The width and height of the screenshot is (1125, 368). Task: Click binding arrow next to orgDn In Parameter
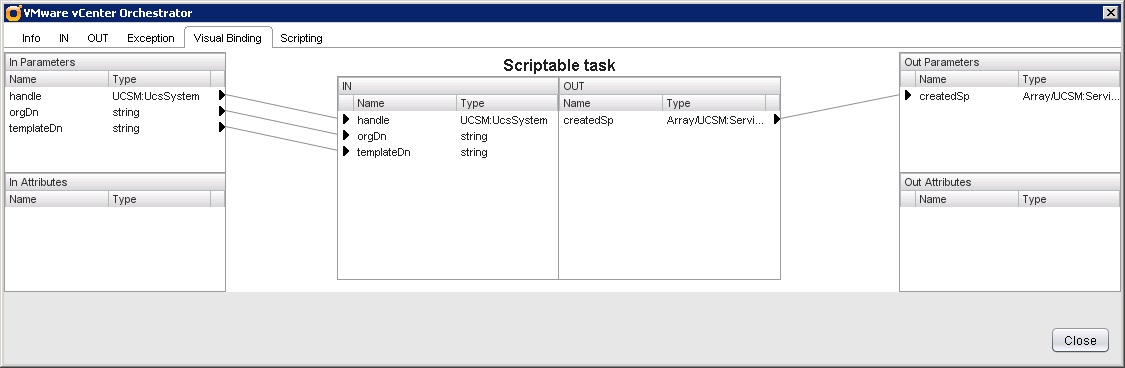coord(222,111)
